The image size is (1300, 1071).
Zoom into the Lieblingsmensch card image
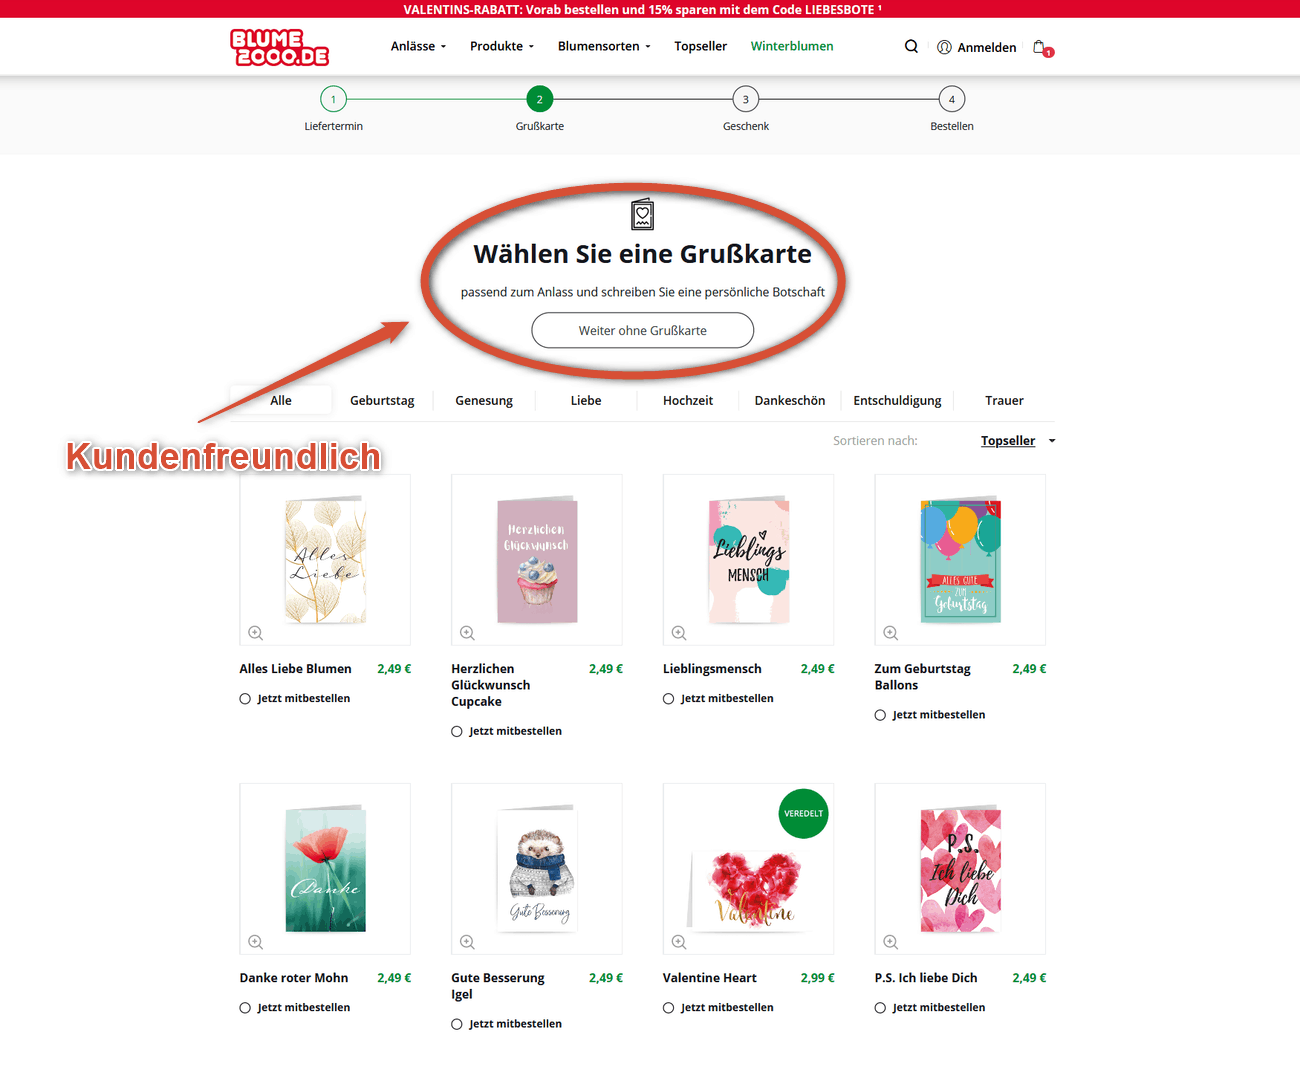pyautogui.click(x=679, y=633)
